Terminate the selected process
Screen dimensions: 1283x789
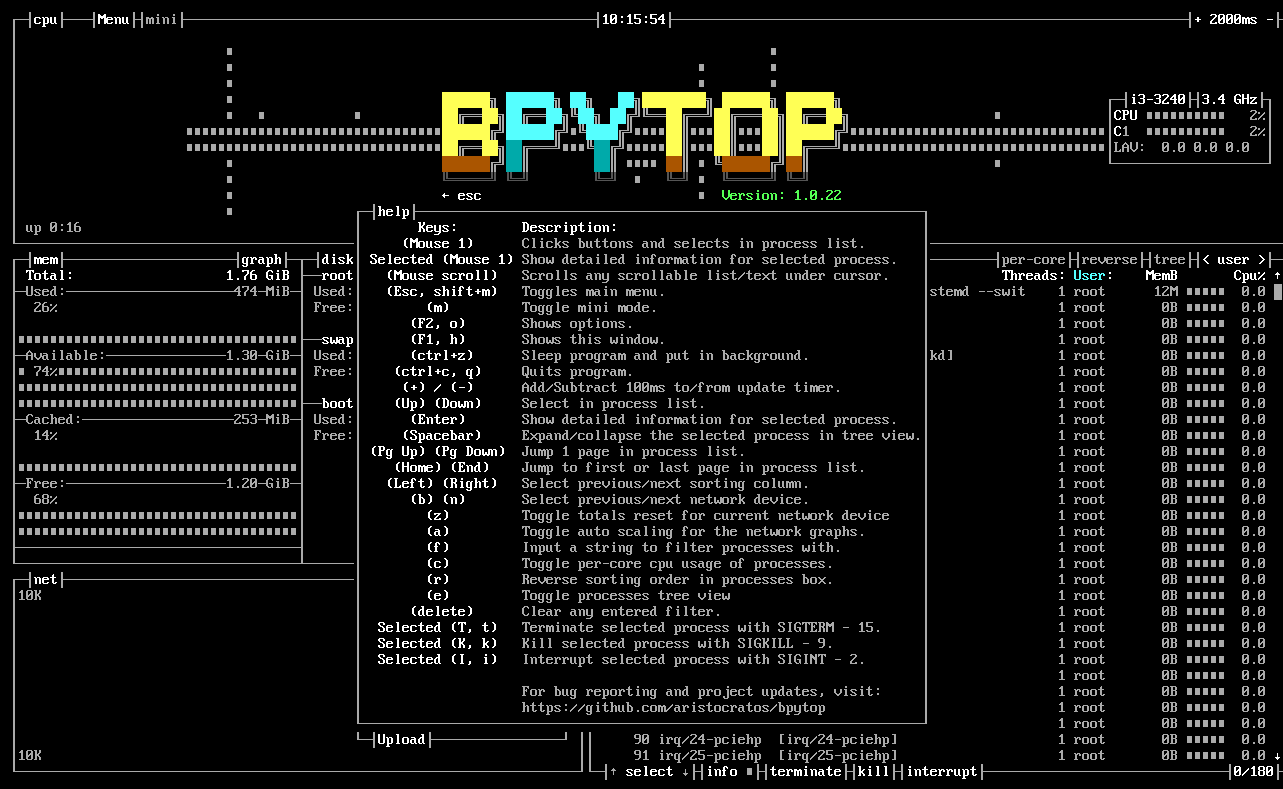click(805, 771)
